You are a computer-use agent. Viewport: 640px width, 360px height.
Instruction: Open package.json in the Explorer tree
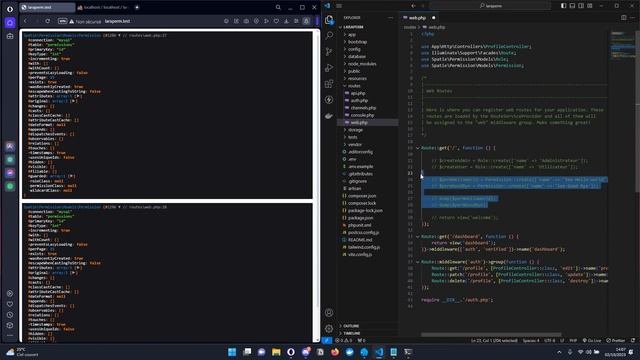[360, 218]
